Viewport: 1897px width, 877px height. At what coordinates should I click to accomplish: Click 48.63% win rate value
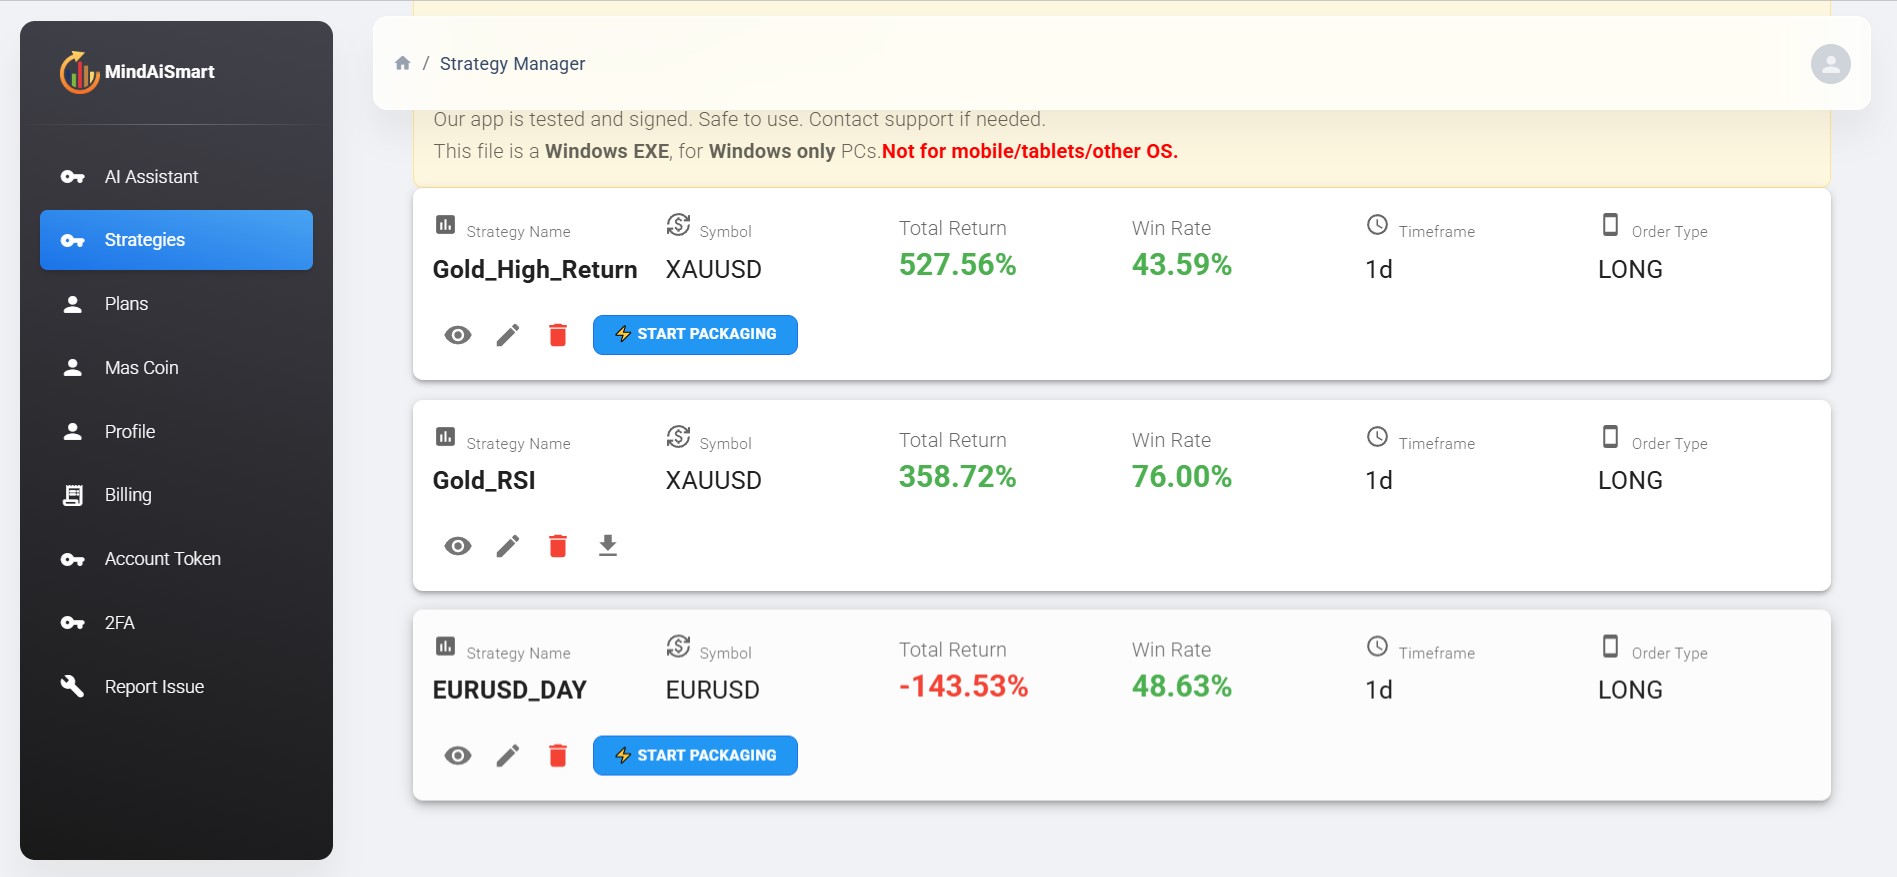[x=1181, y=687]
